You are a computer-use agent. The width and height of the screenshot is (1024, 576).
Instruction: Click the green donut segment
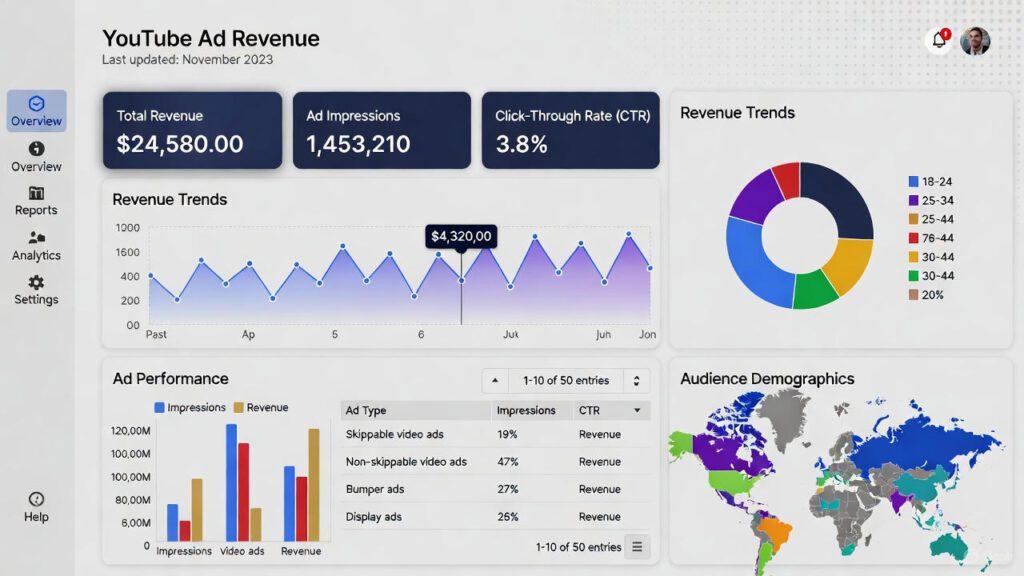tap(813, 289)
